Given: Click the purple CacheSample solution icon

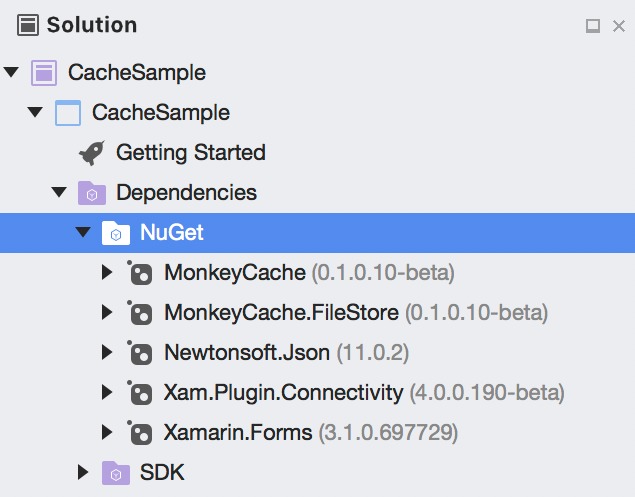Looking at the screenshot, I should (44, 73).
